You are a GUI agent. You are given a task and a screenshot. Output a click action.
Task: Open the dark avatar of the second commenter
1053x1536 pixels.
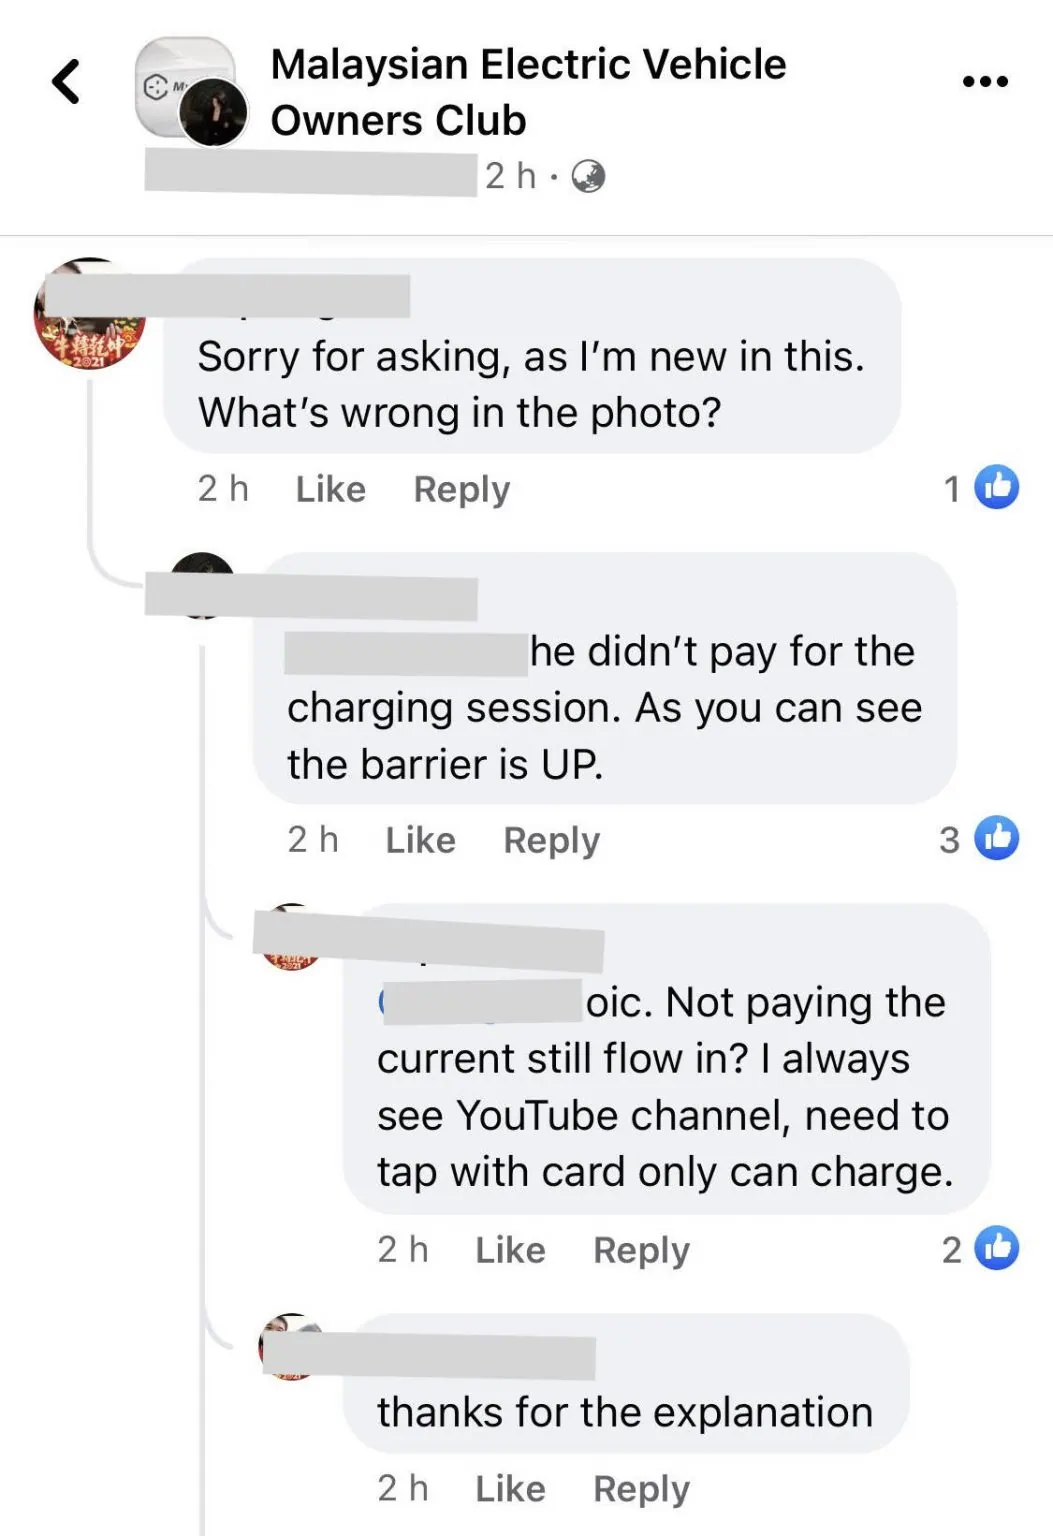202,586
